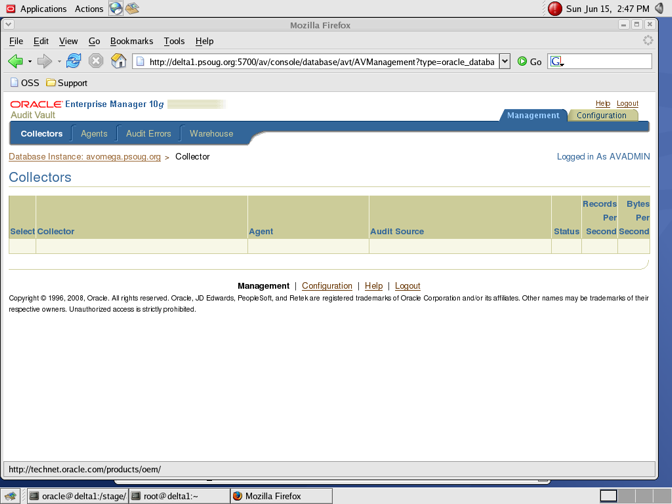Open the Back history dropdown arrow
Image resolution: width=672 pixels, height=504 pixels.
coord(30,61)
